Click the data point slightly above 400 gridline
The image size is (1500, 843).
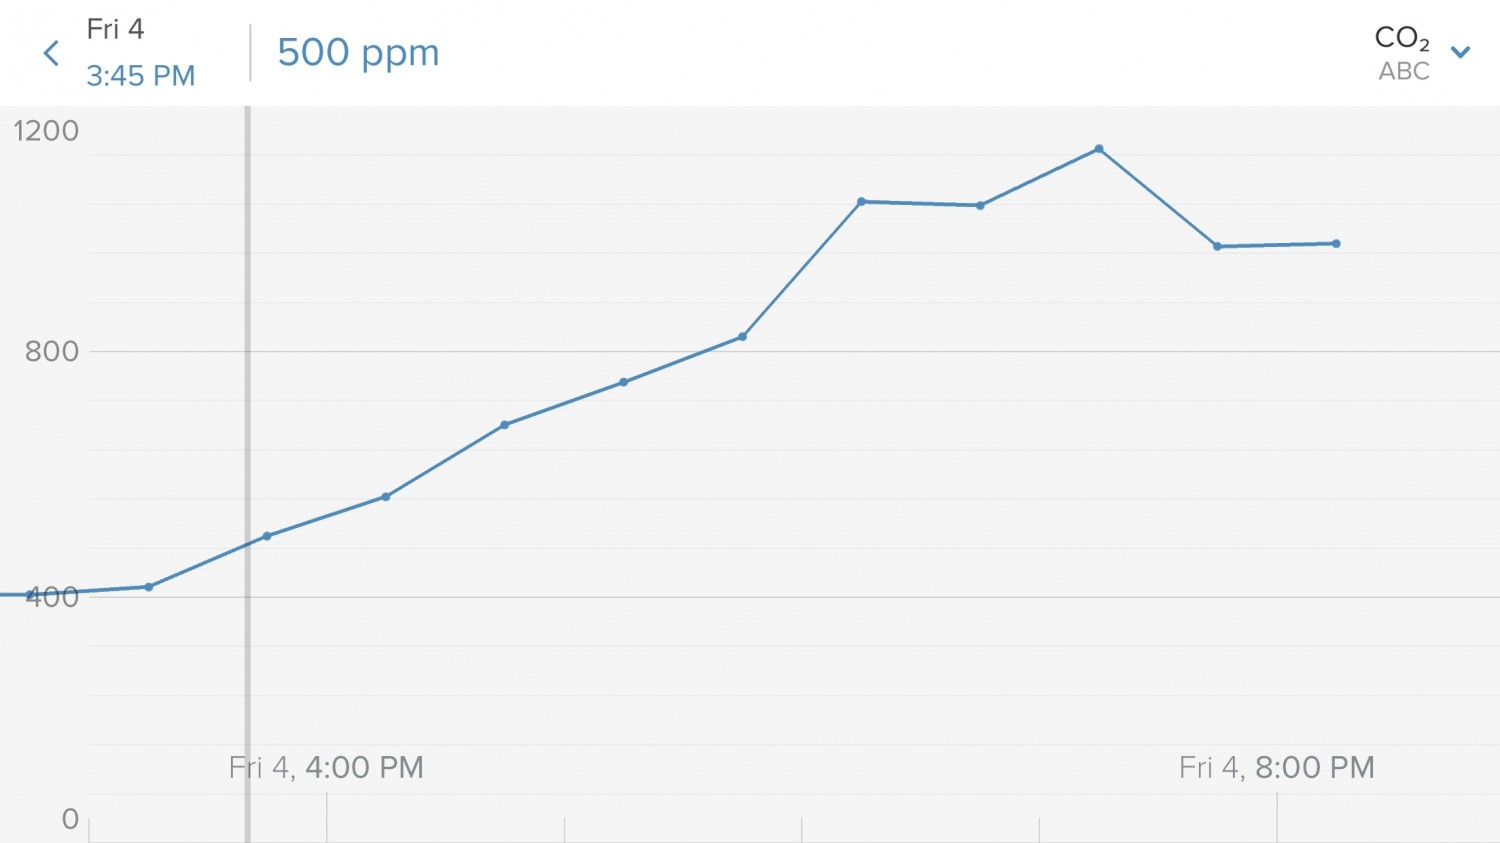[149, 587]
